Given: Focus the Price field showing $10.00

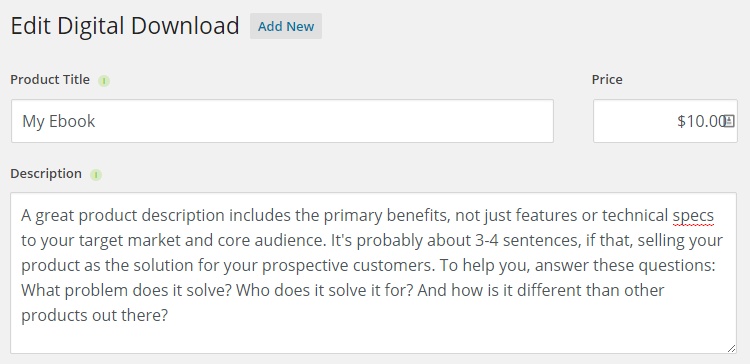Looking at the screenshot, I should click(x=665, y=121).
